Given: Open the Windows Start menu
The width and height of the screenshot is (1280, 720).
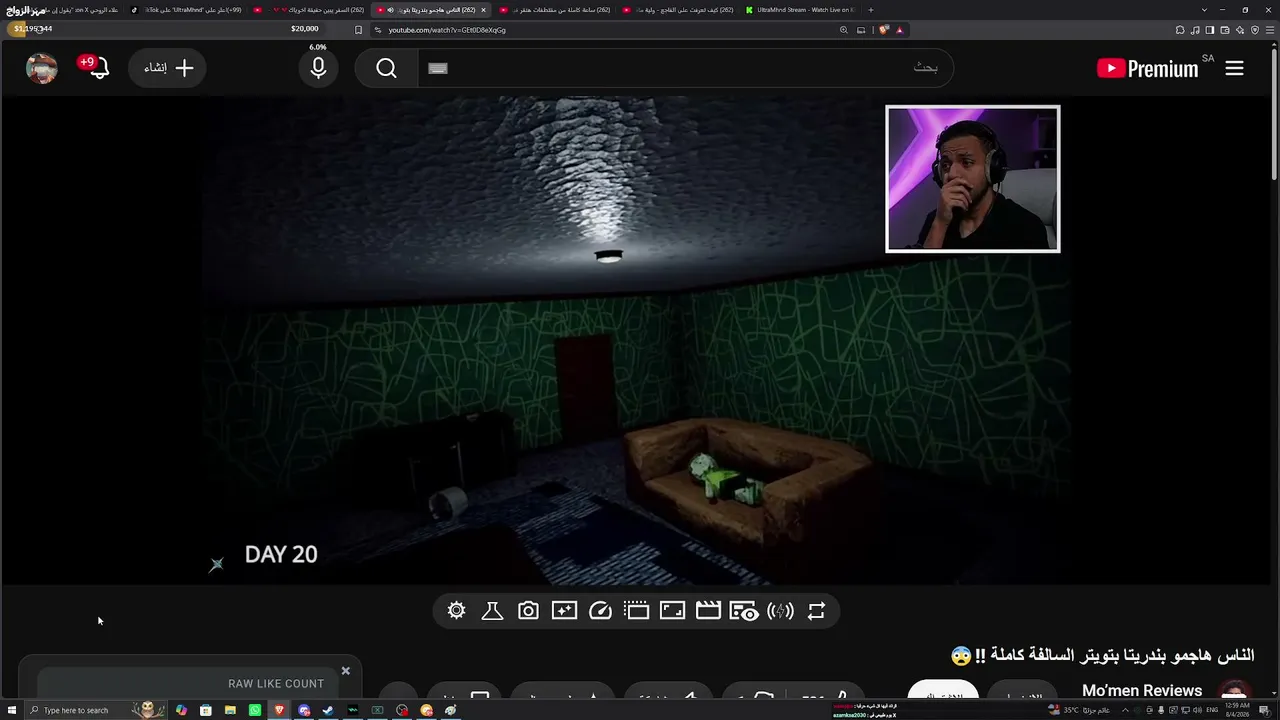Looking at the screenshot, I should click(x=12, y=710).
